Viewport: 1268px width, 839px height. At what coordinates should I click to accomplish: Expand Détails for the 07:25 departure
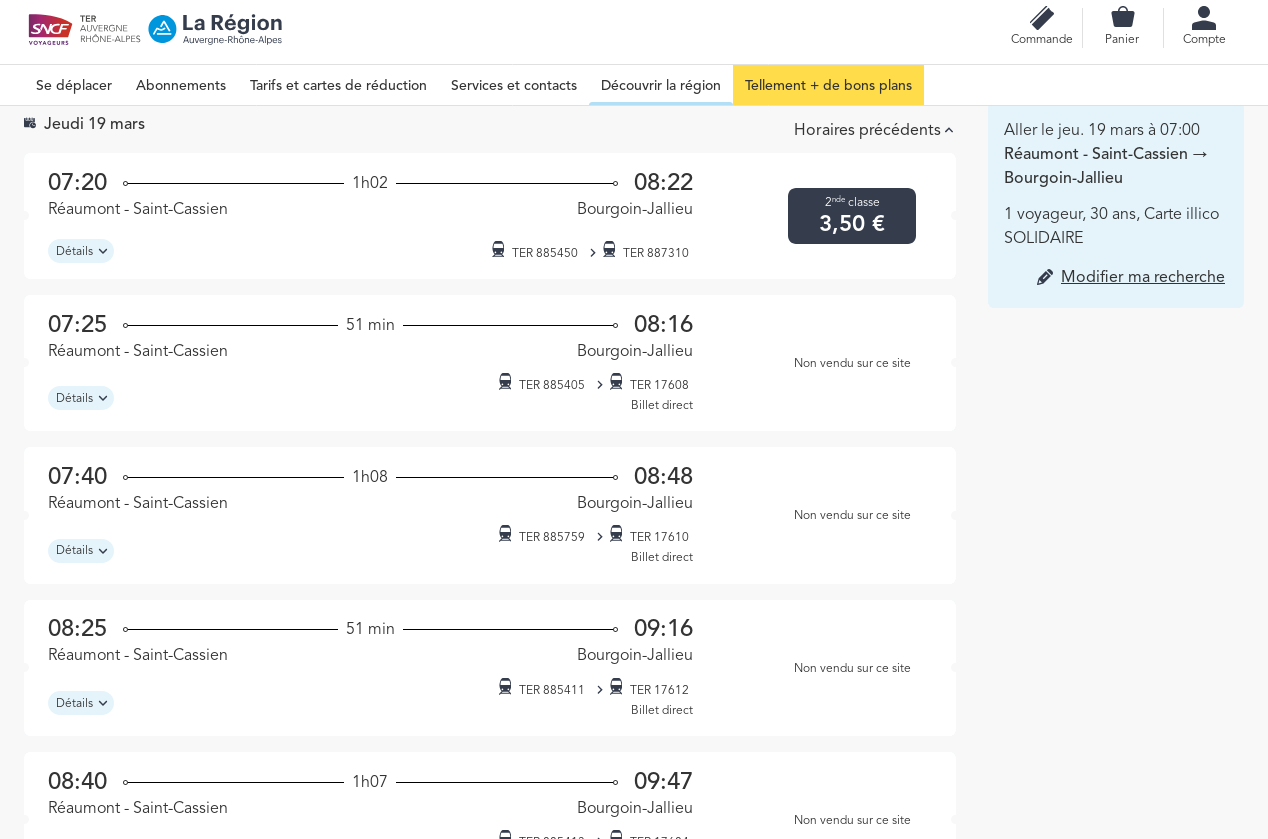coord(81,398)
